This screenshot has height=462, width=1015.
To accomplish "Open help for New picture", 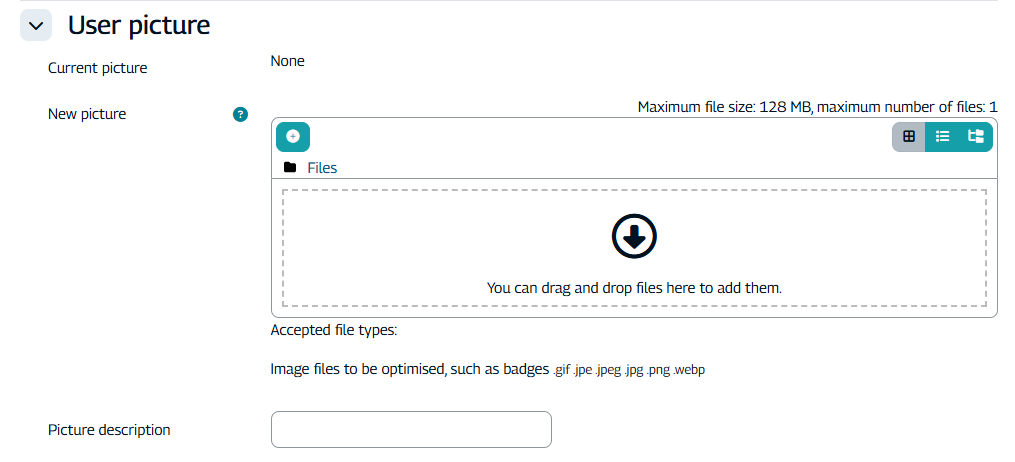I will [240, 114].
